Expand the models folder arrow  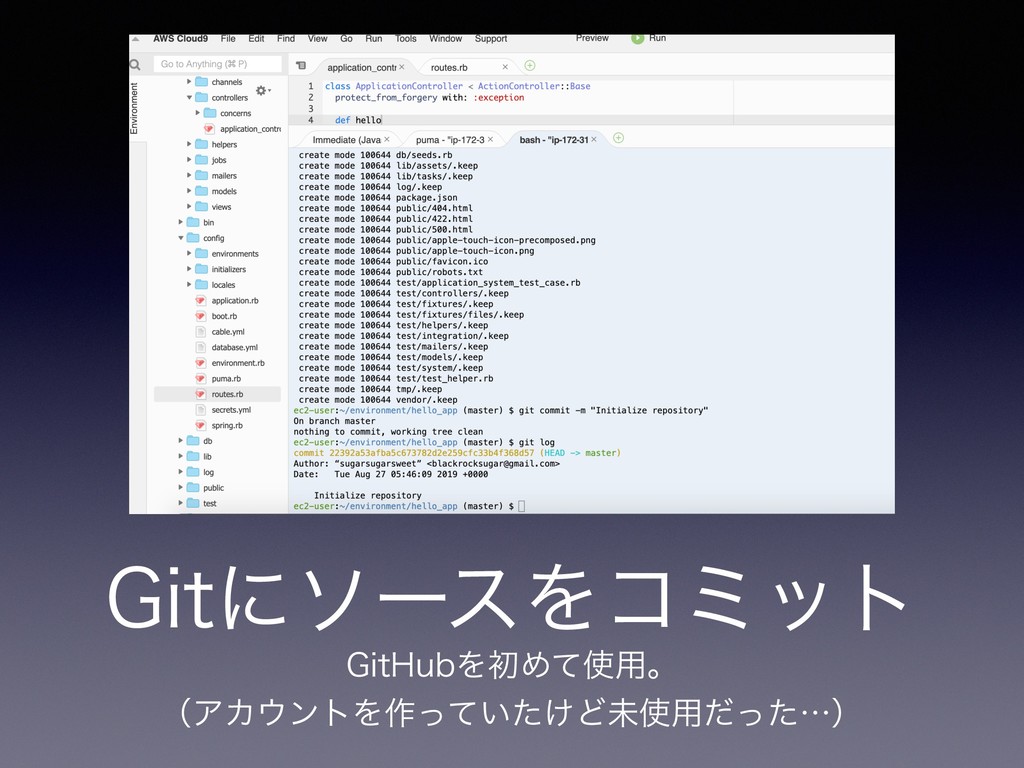pyautogui.click(x=189, y=191)
